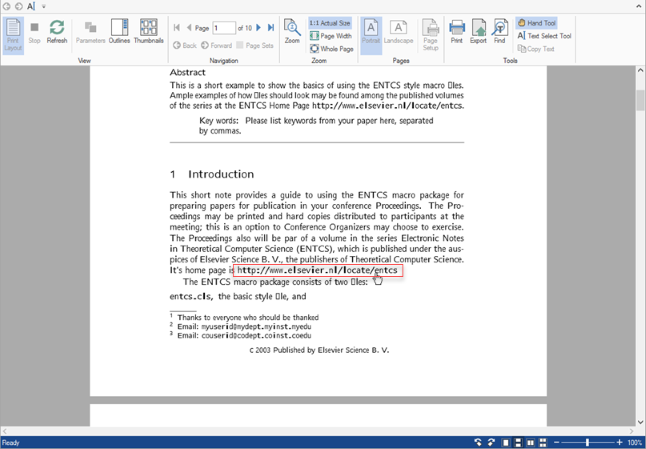This screenshot has width=646, height=449.
Task: Click the page number input field
Action: tap(224, 28)
